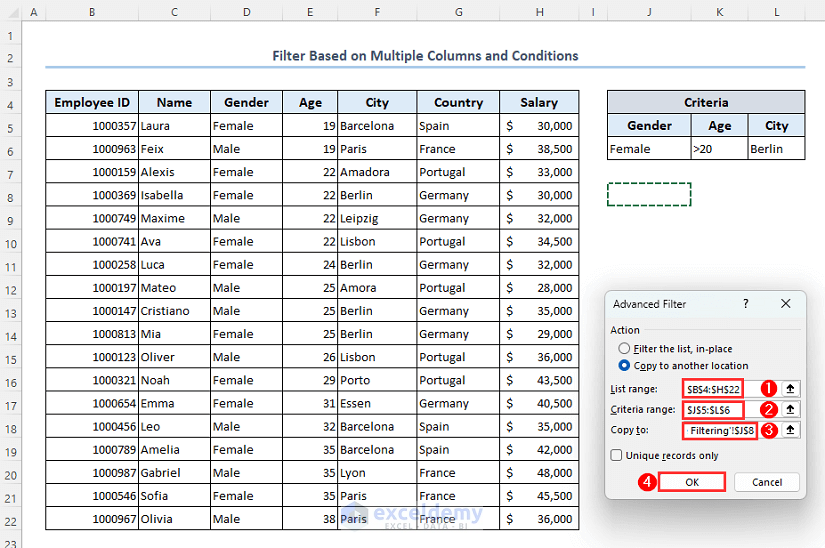Select the dashed copy-destination cell J8

pyautogui.click(x=649, y=195)
